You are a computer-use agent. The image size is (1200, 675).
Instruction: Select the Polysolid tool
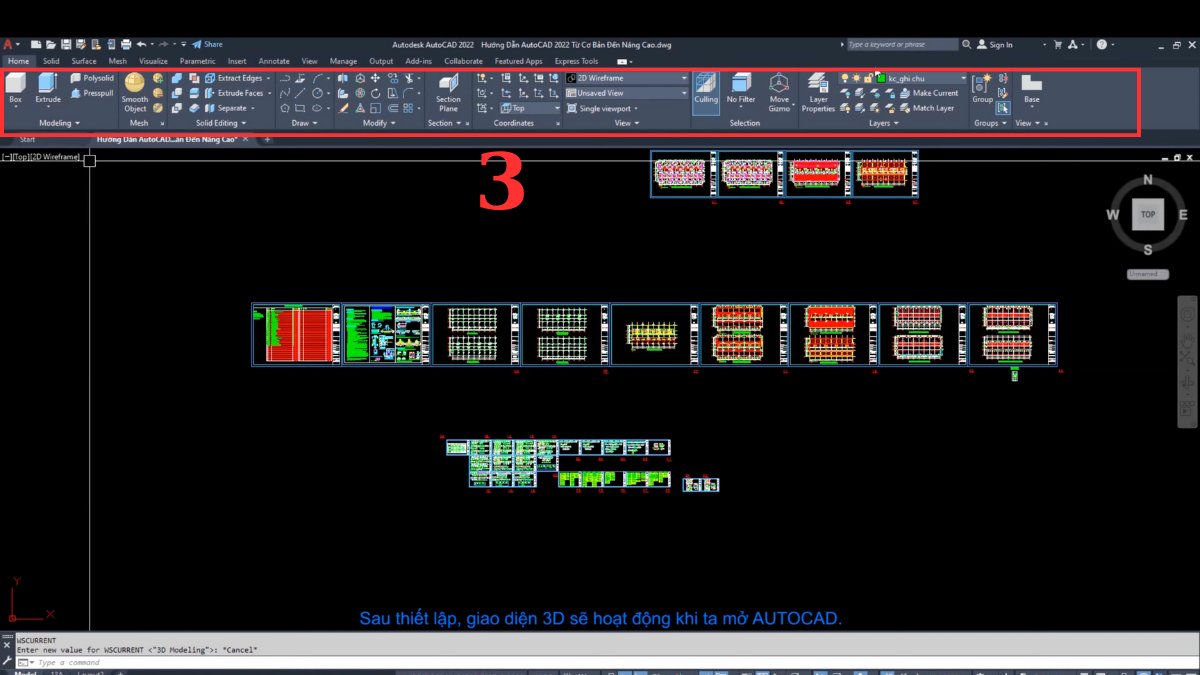pos(92,77)
